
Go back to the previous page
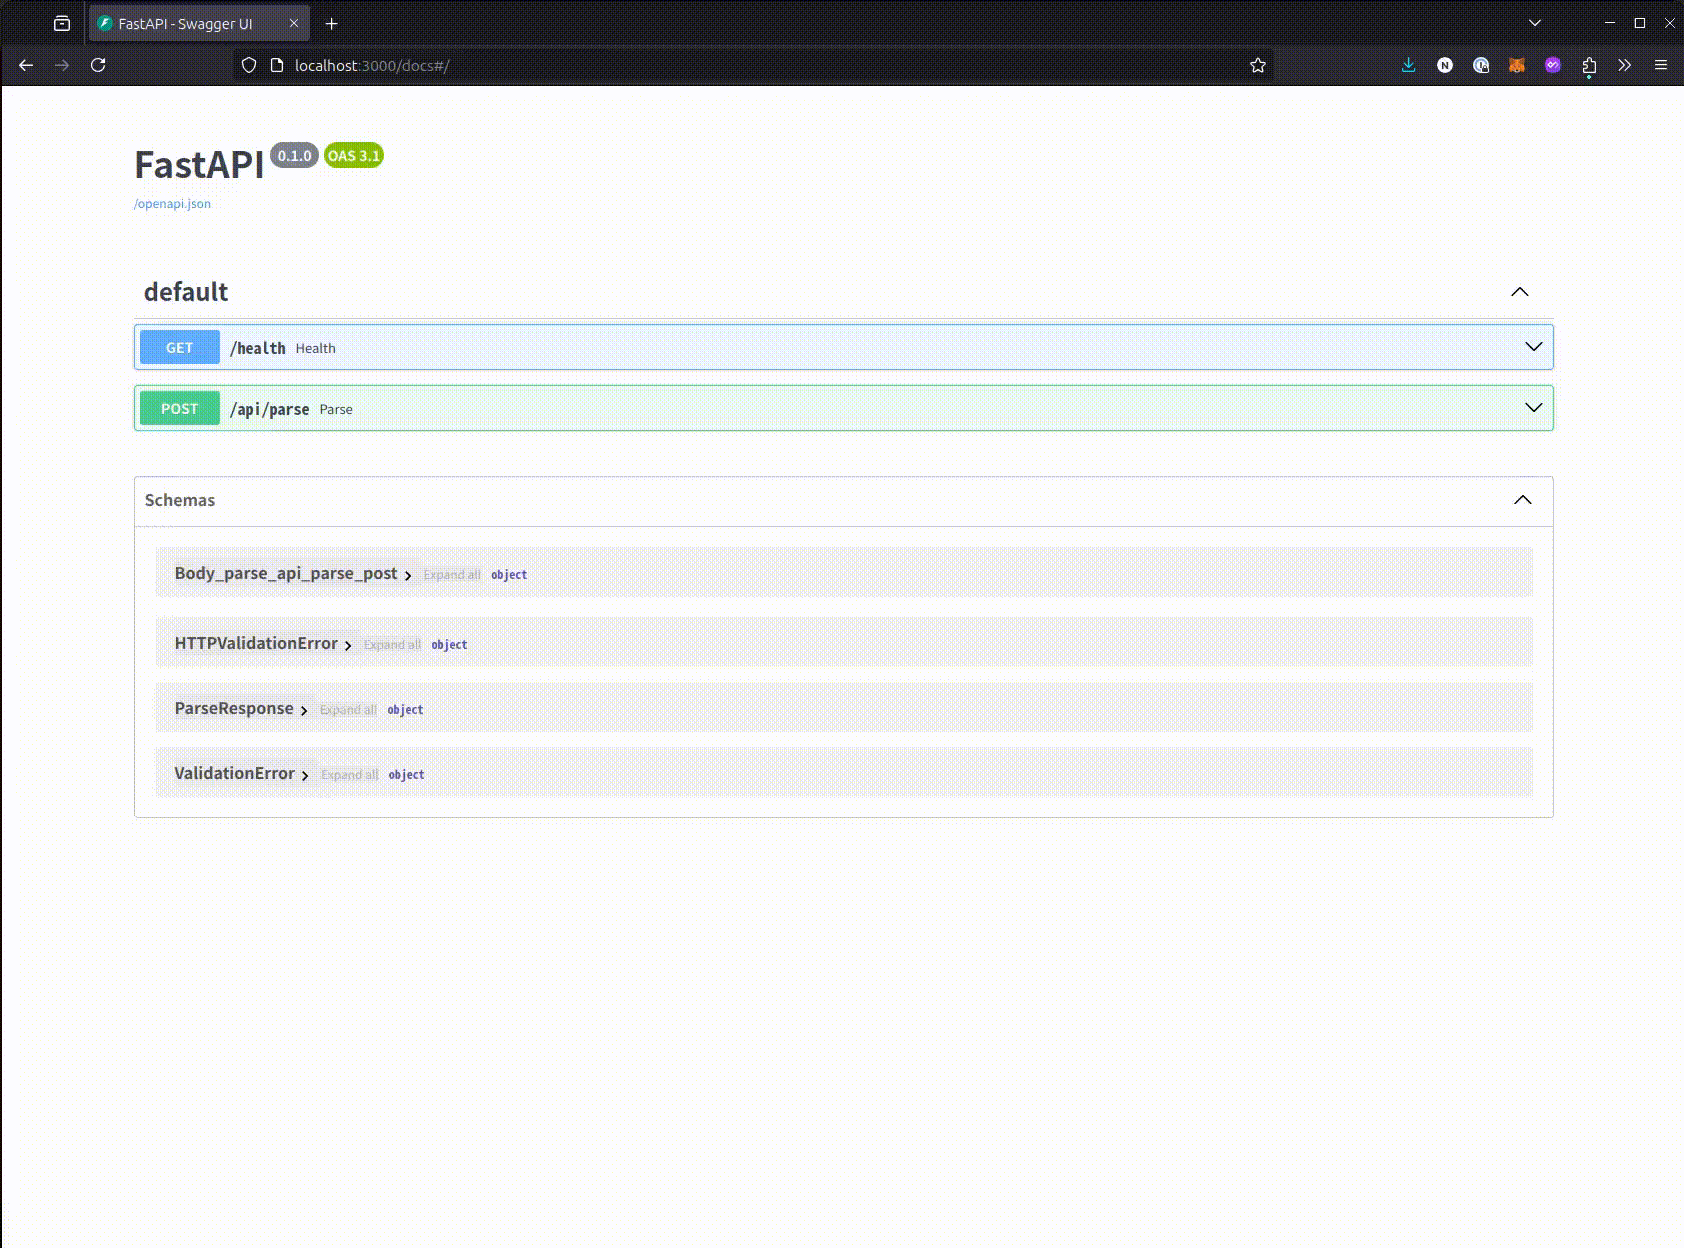26,65
